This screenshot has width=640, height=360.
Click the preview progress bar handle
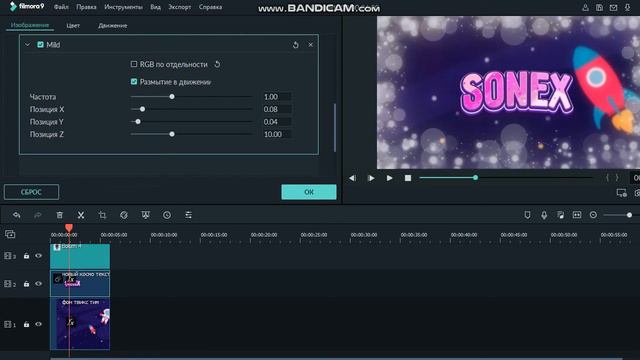coord(475,178)
